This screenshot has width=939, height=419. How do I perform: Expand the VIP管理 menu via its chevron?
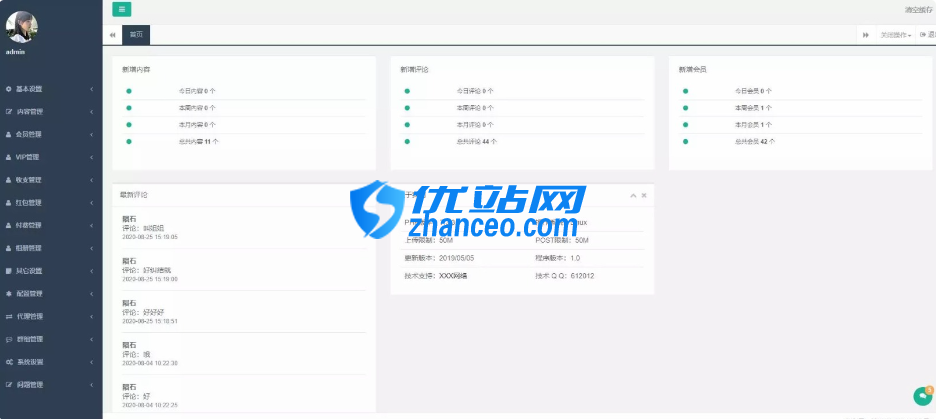[92, 157]
